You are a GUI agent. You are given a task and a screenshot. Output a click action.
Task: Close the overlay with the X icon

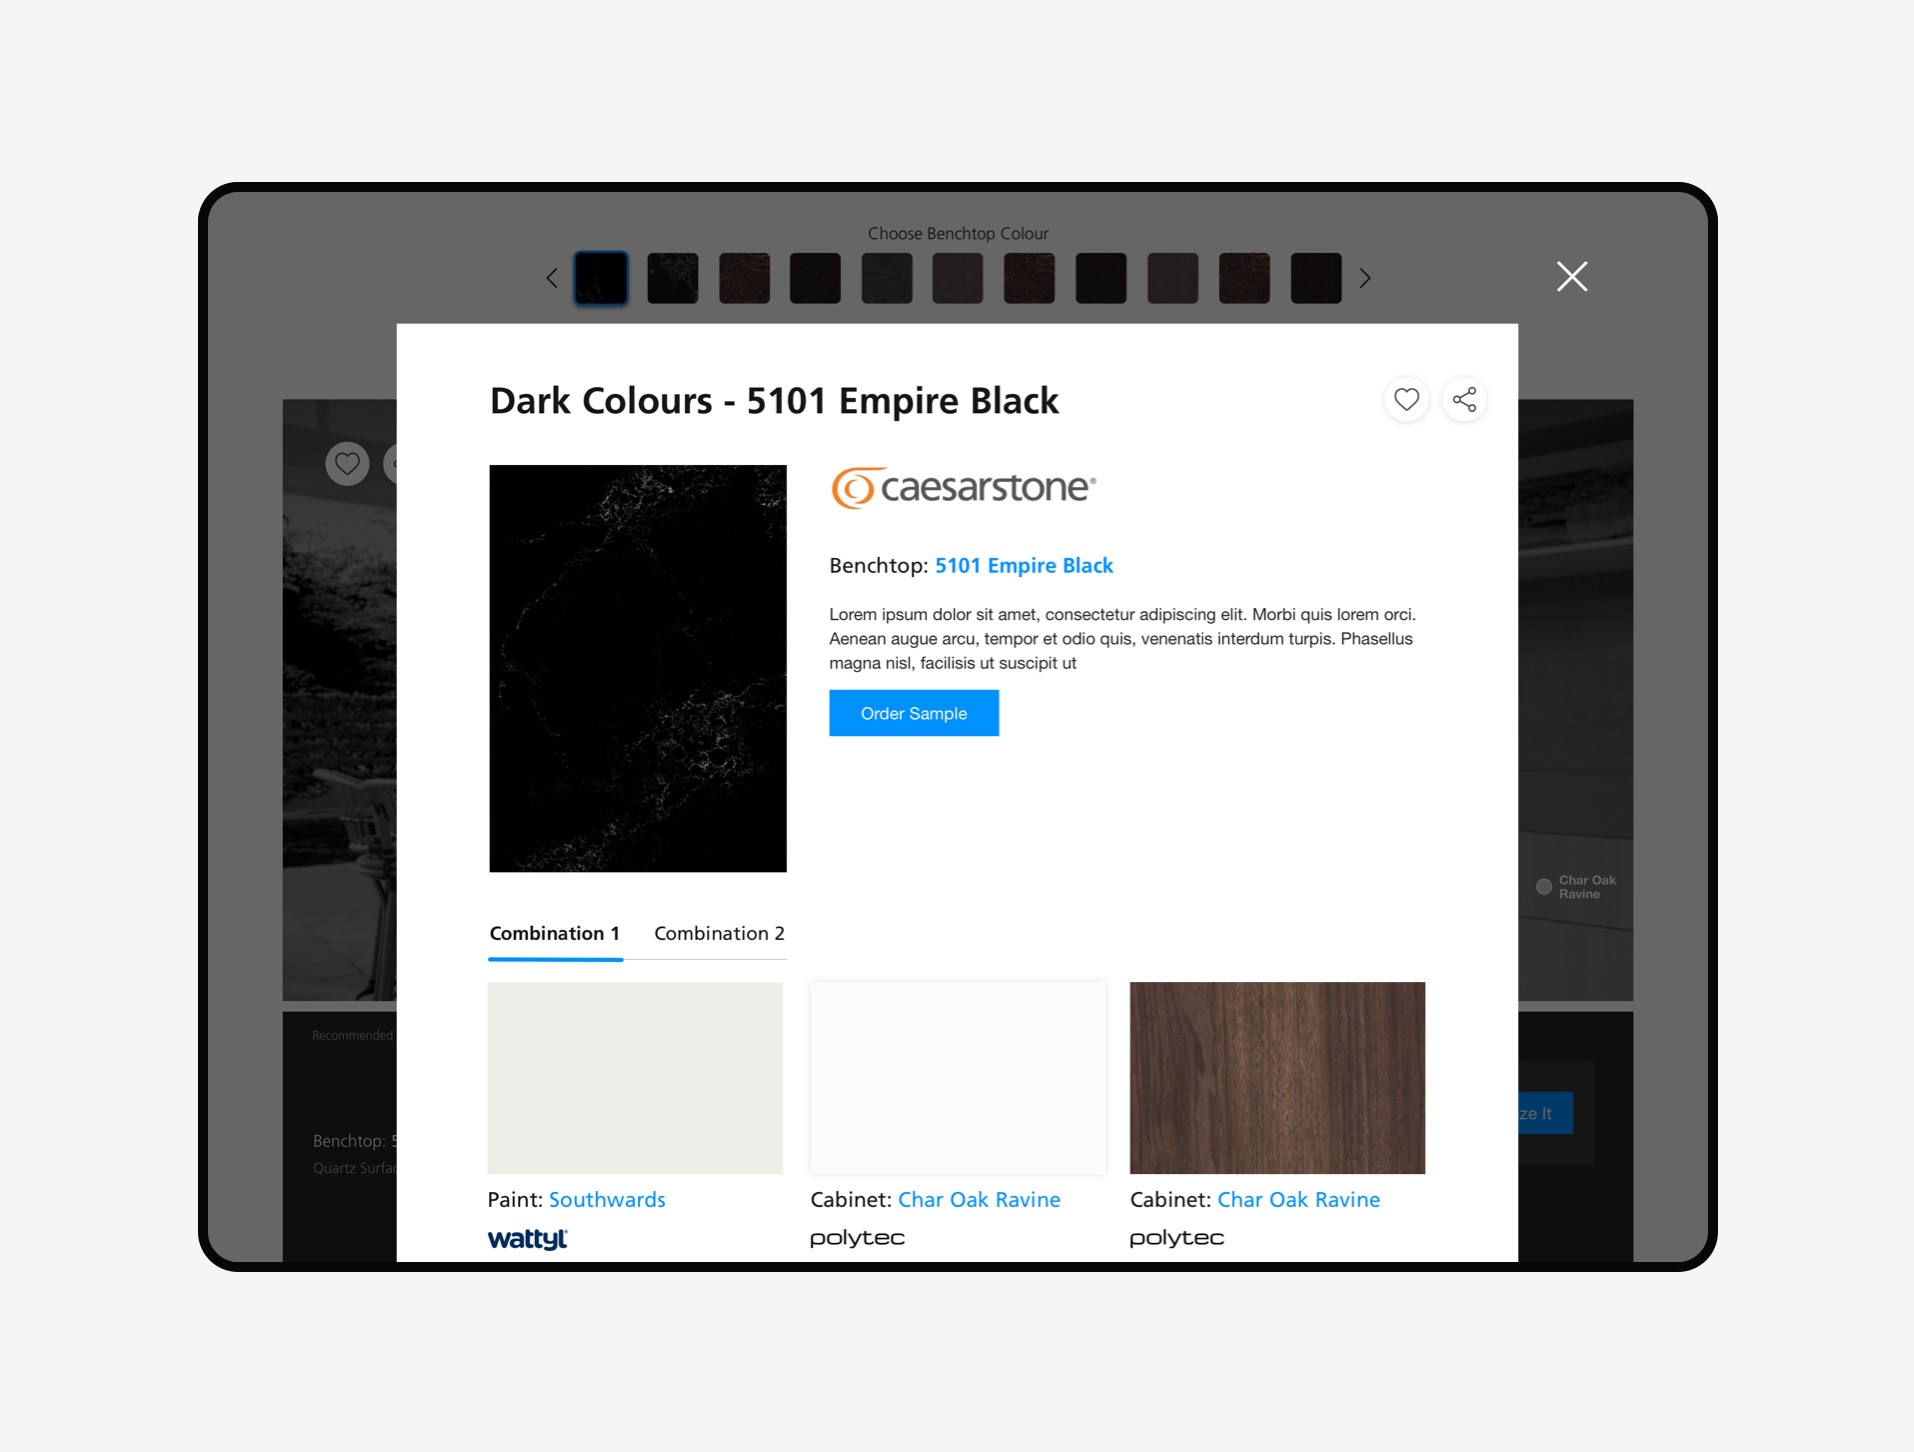click(1571, 276)
